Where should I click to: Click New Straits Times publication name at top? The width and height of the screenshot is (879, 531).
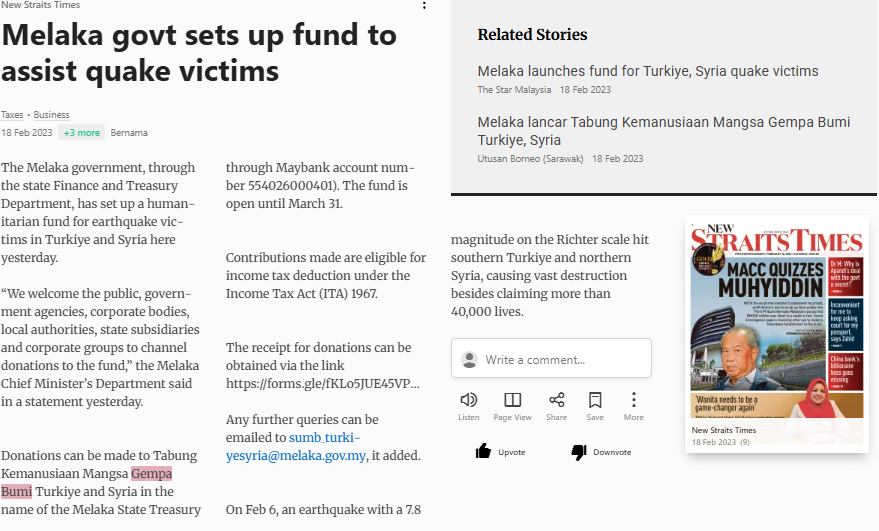tap(41, 5)
